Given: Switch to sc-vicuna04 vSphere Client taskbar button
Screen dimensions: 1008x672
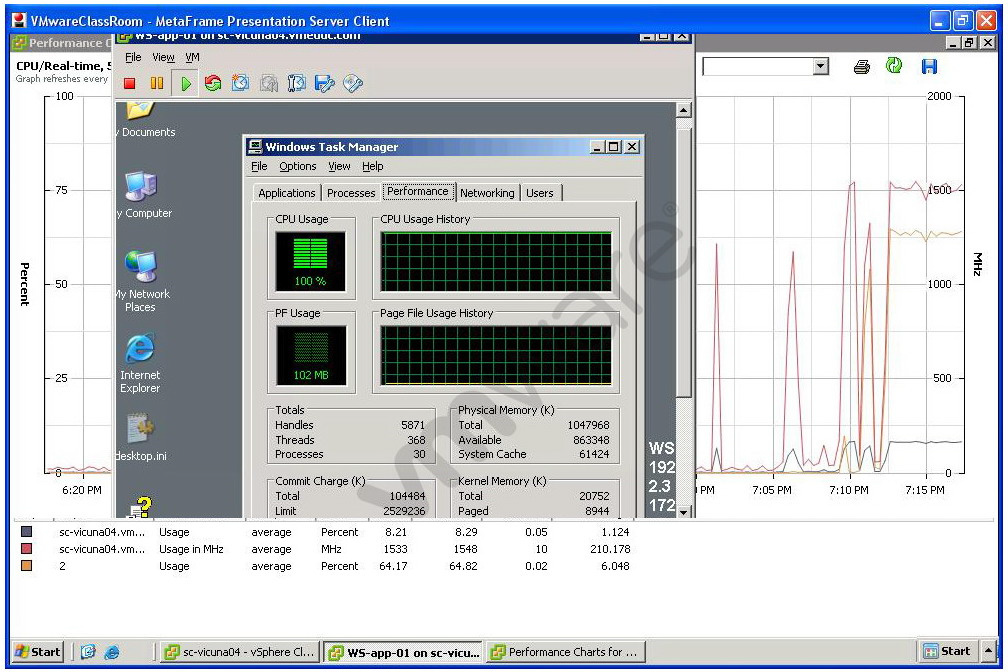Looking at the screenshot, I should 240,652.
